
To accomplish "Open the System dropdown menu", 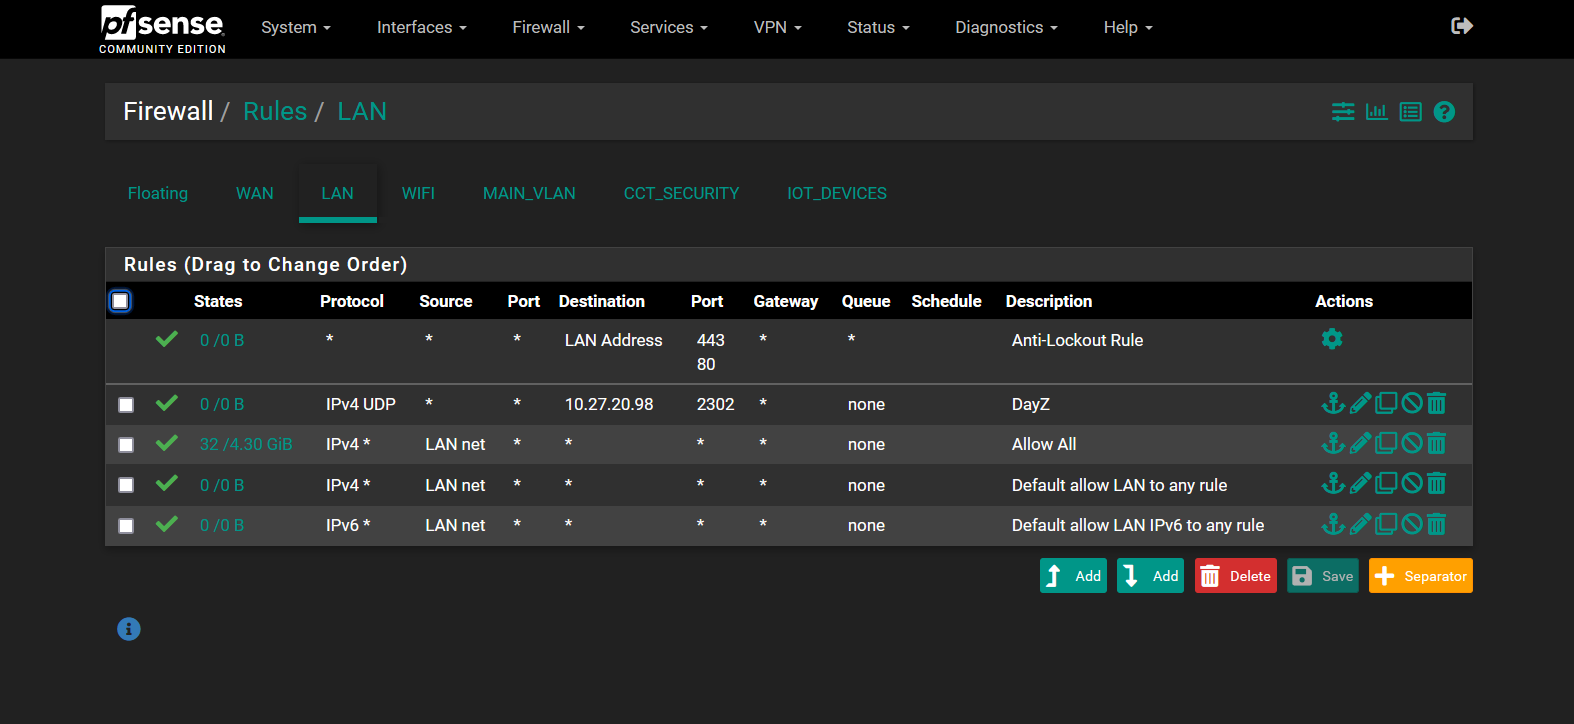I will point(296,28).
